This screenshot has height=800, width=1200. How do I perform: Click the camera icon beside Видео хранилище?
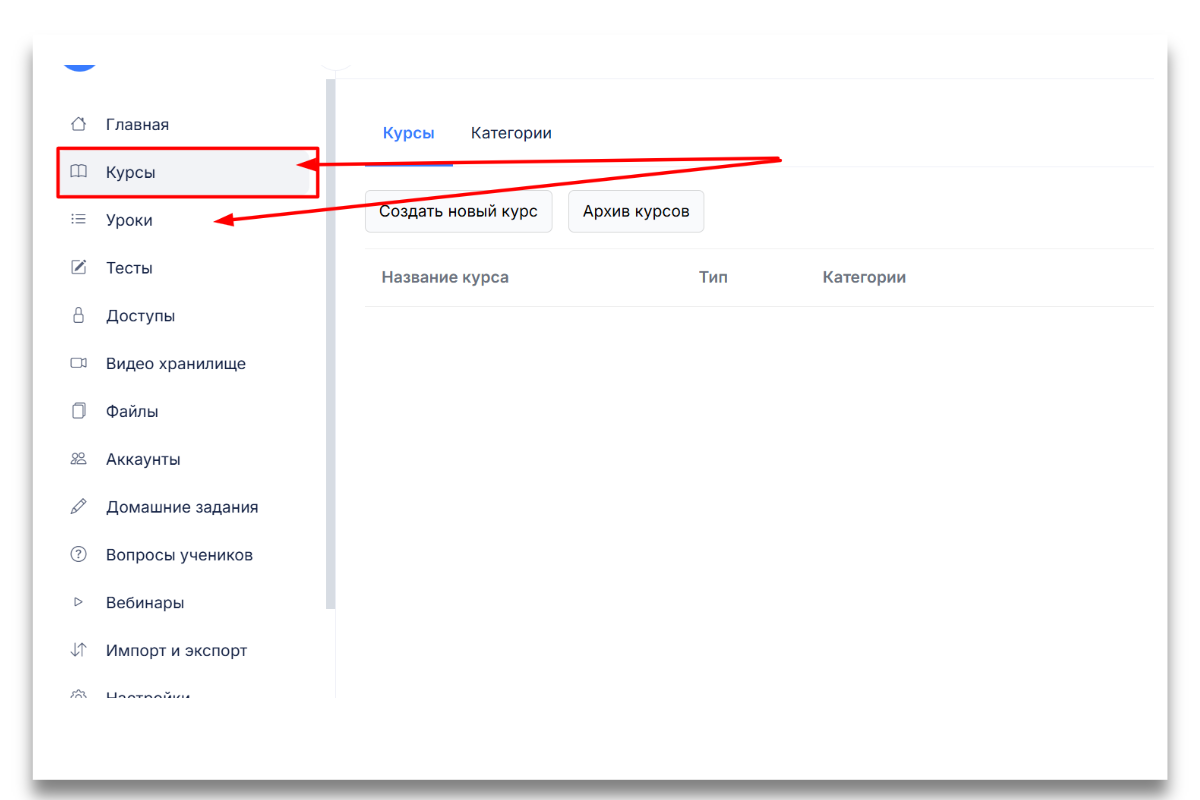click(78, 363)
